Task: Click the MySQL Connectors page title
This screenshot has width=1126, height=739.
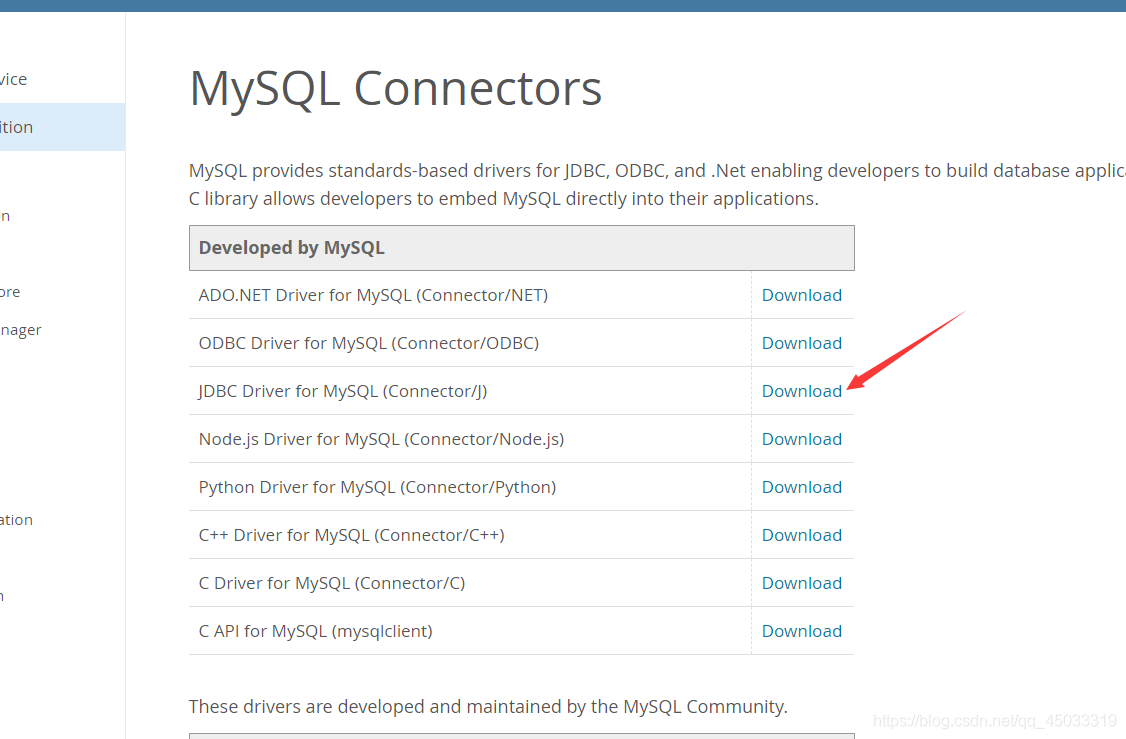Action: pos(395,89)
